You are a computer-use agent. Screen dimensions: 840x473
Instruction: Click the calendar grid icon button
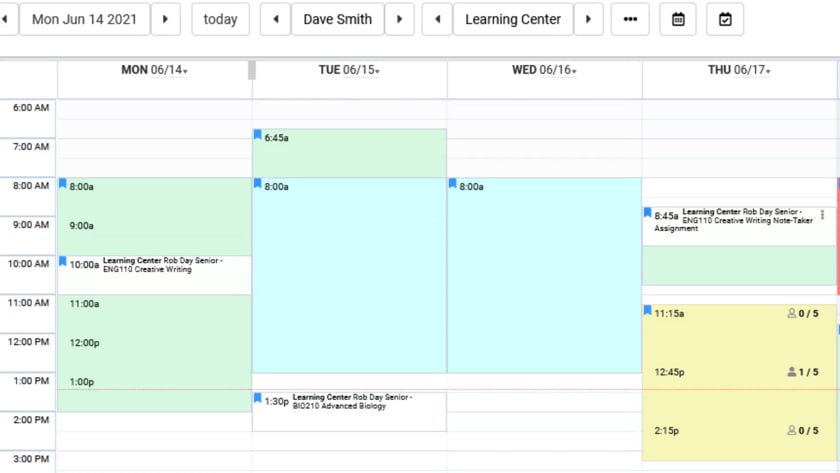pos(678,19)
